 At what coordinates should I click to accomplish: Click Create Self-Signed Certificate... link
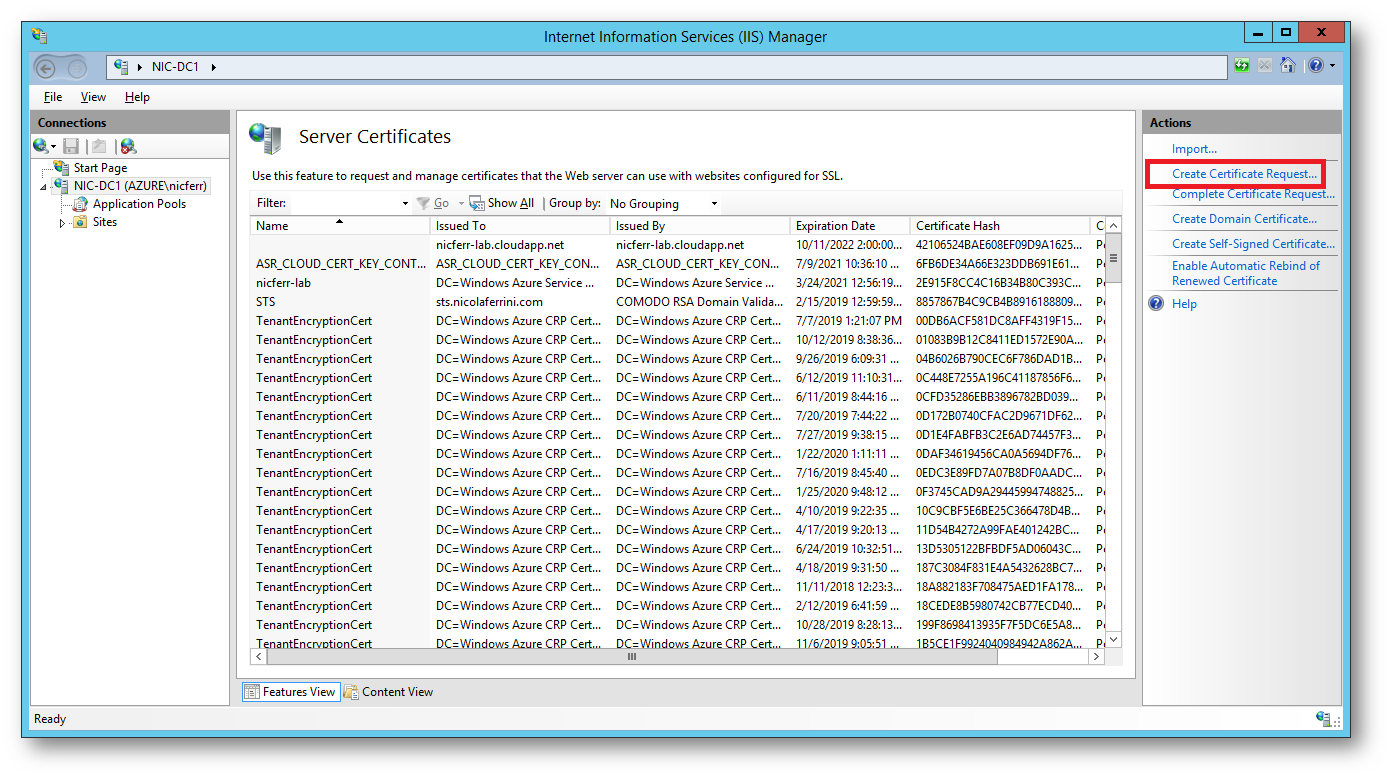(x=1253, y=244)
